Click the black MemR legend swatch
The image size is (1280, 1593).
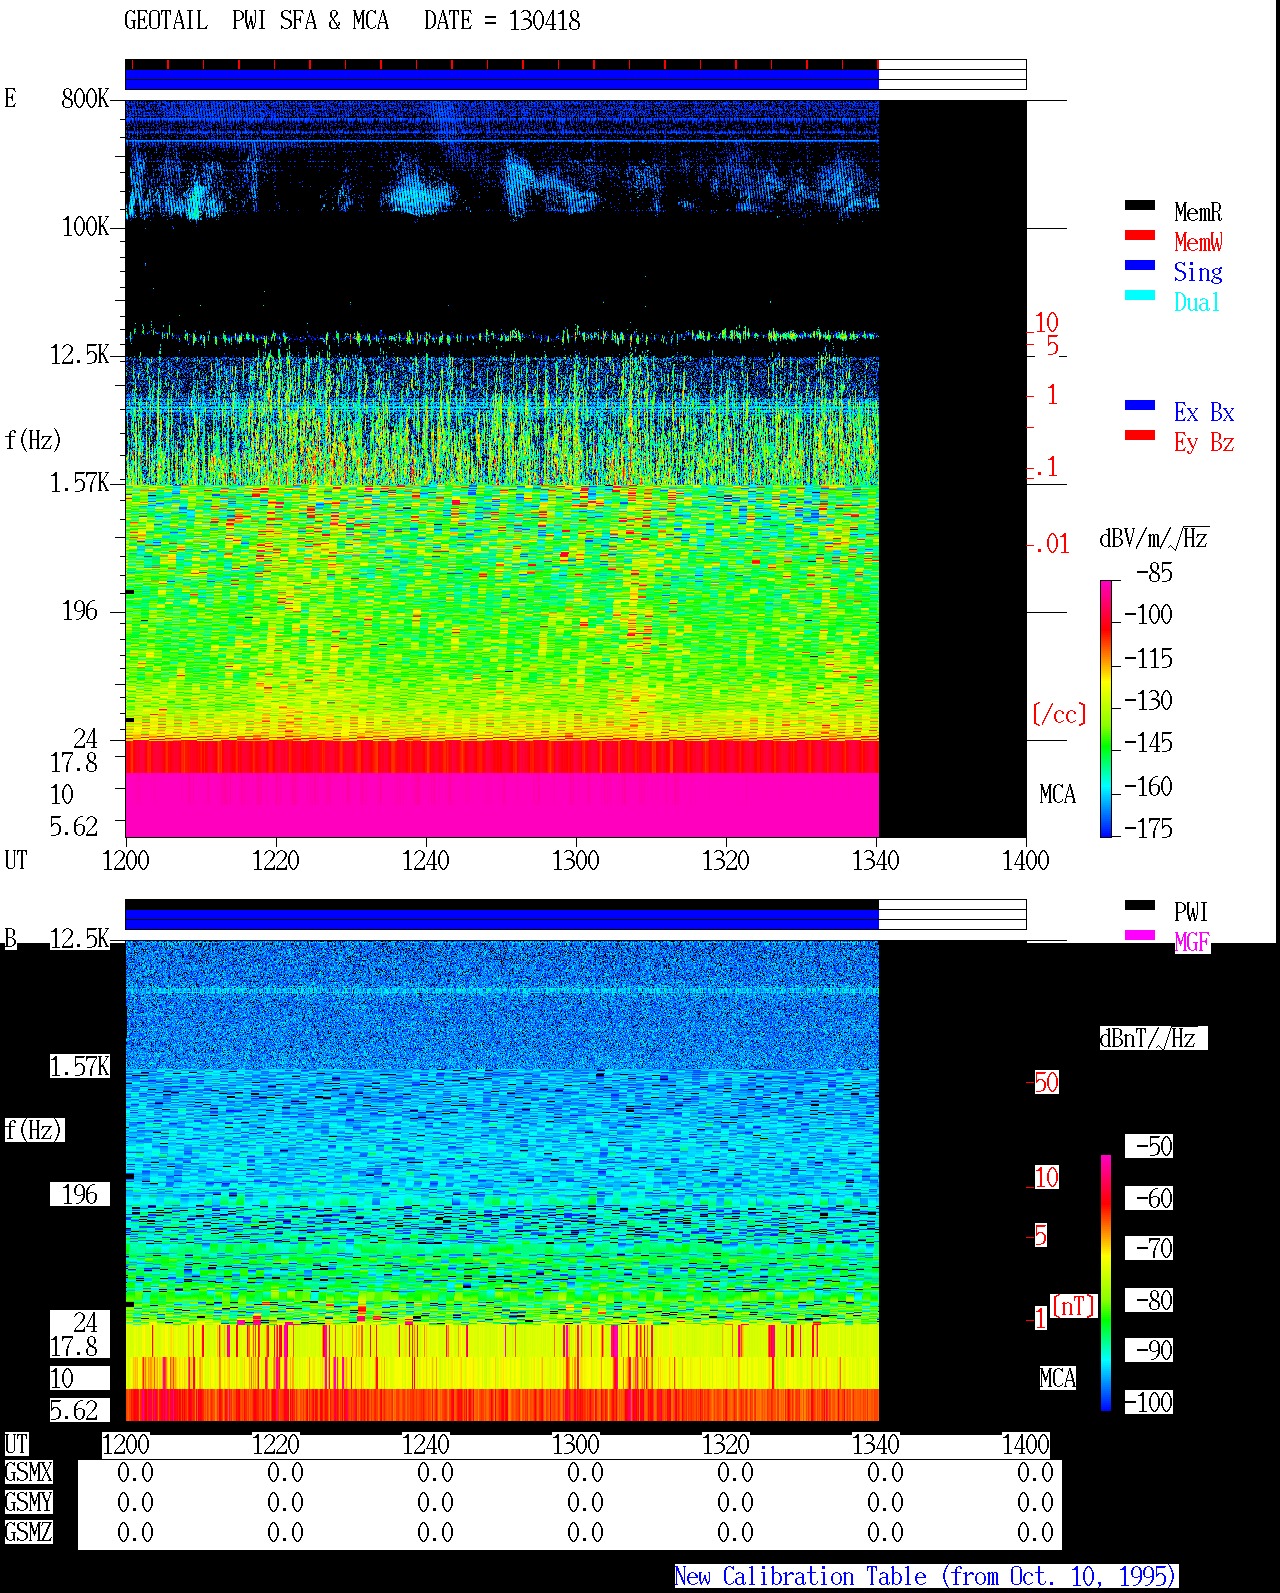click(x=1140, y=205)
